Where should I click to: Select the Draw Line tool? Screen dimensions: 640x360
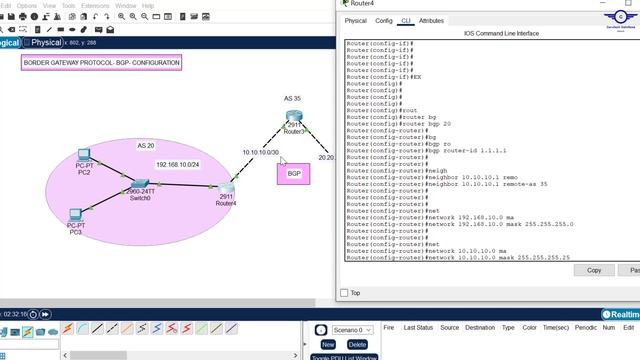click(x=49, y=30)
